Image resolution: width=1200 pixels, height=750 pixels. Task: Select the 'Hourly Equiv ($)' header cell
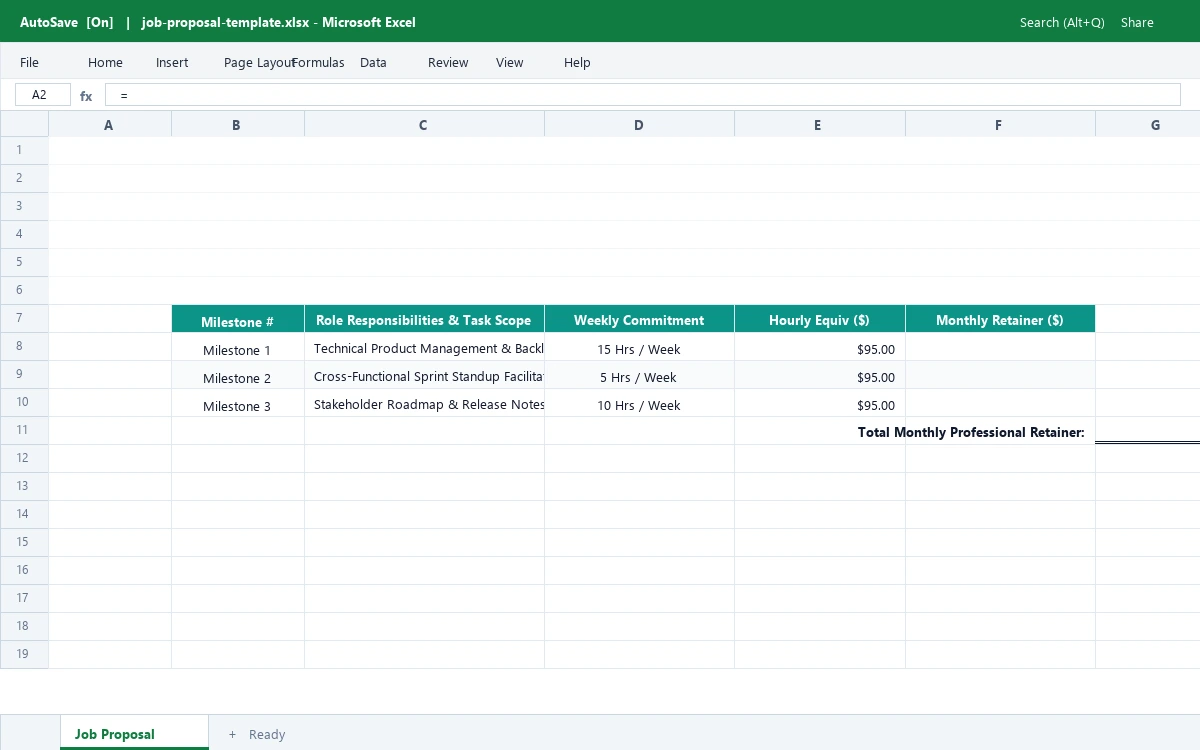pos(819,319)
